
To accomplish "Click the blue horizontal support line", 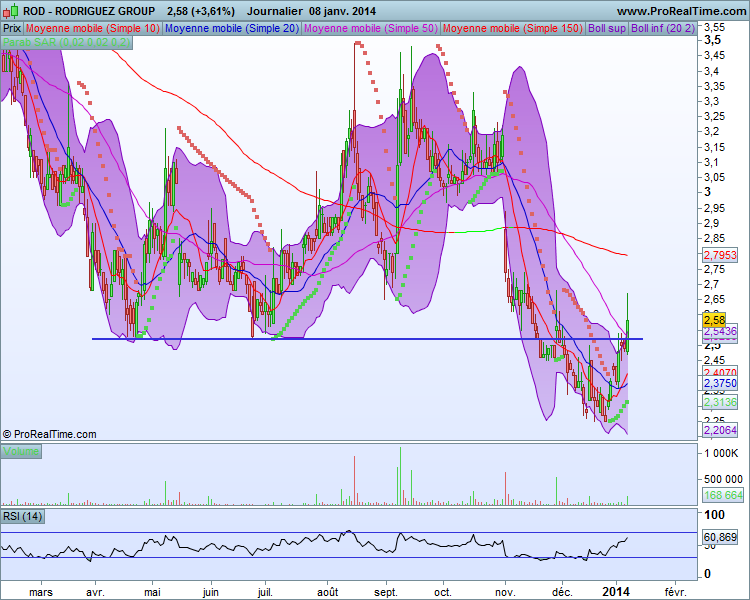I will coord(367,339).
